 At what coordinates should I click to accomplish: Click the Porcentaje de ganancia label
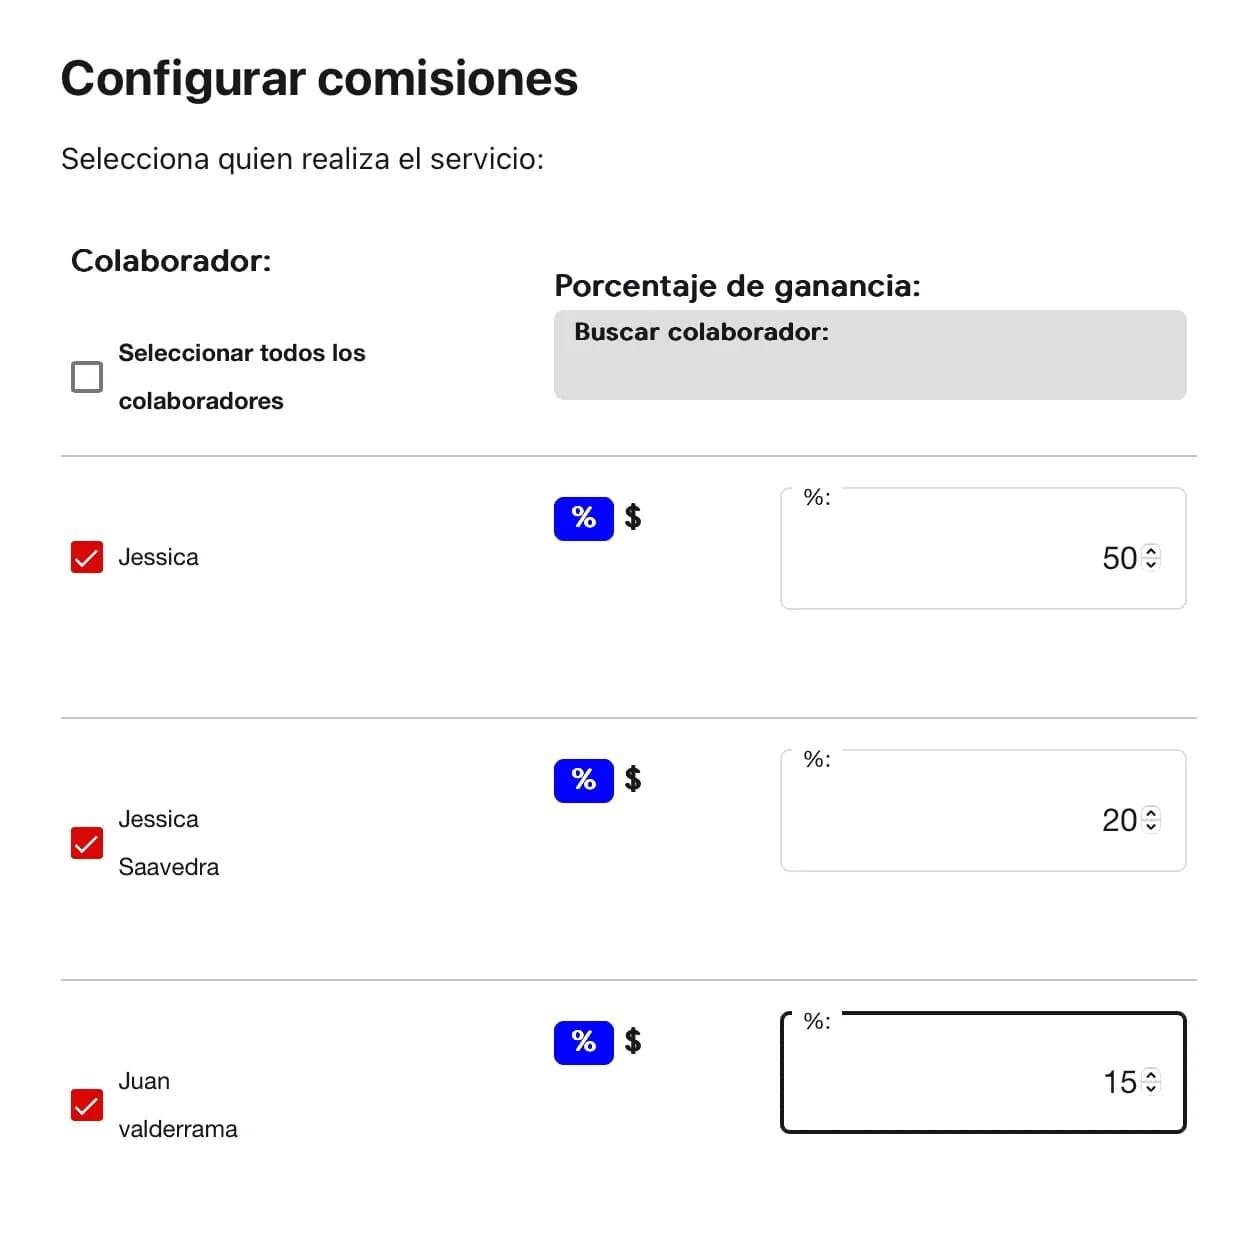pos(737,286)
